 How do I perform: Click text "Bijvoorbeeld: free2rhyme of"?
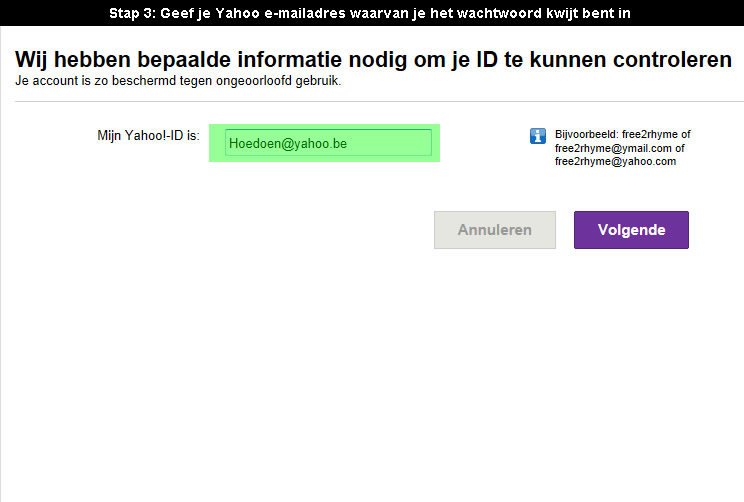pos(623,134)
